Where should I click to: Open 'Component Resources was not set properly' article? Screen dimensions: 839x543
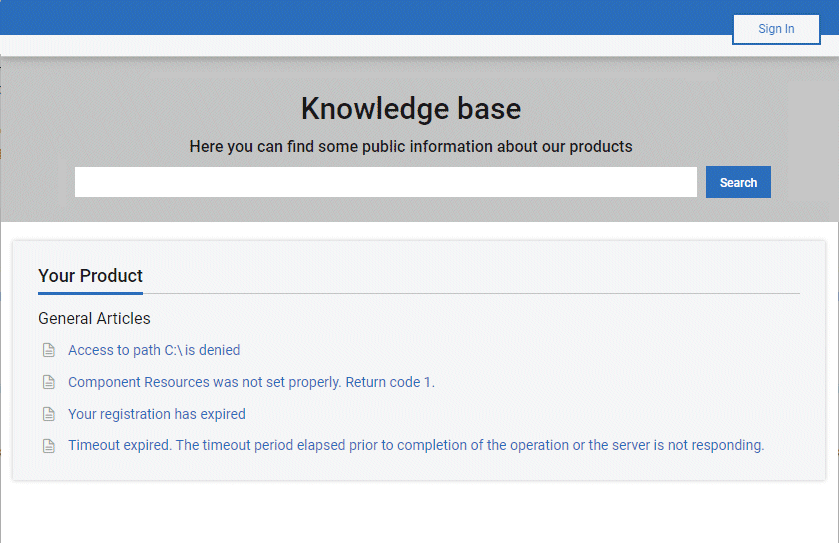(251, 382)
